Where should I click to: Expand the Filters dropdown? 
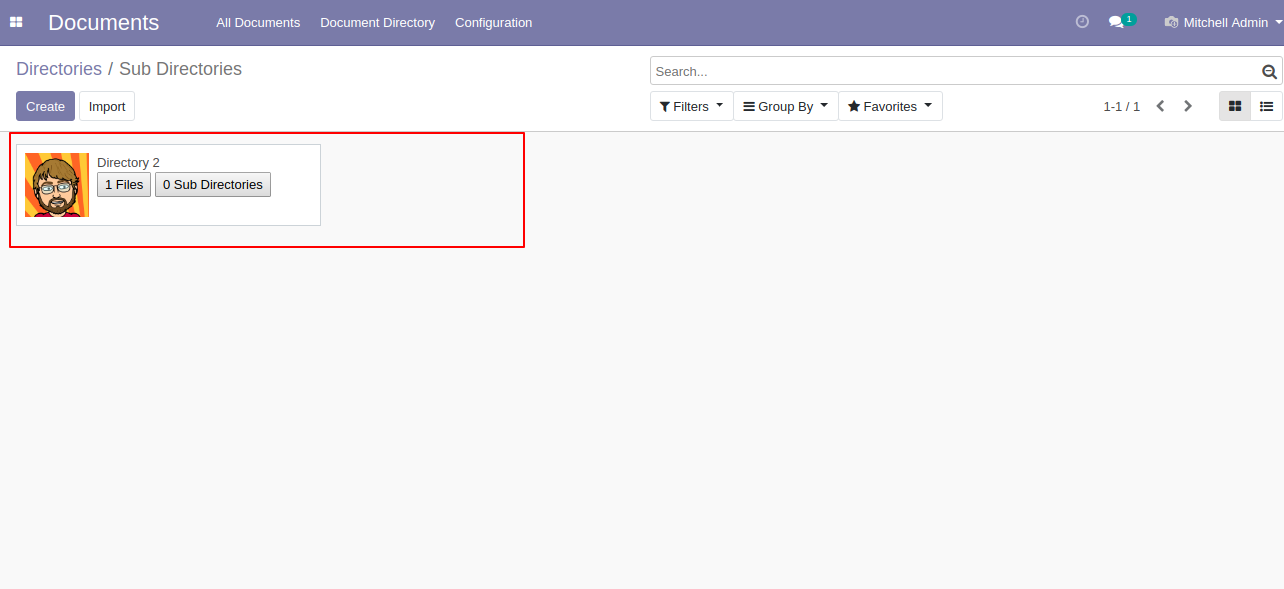[691, 106]
